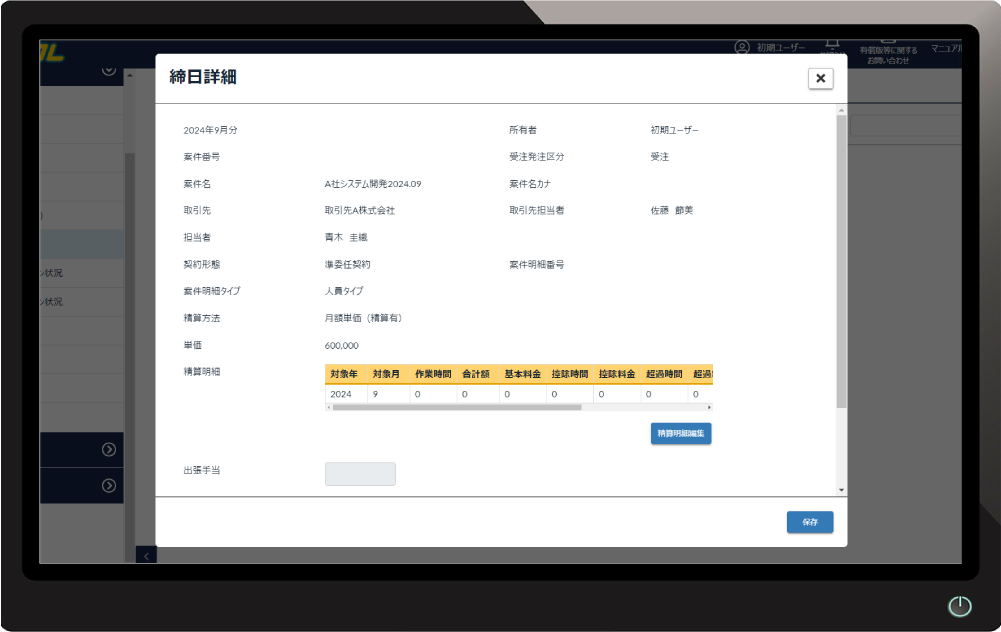Expand the upper dark sidebar section chevron

click(x=108, y=450)
